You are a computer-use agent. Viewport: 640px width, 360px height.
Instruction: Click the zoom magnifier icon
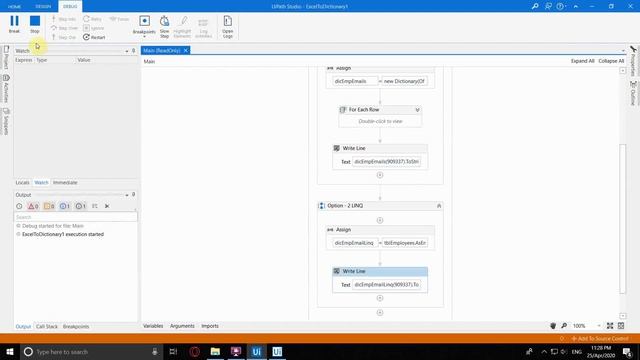pyautogui.click(x=564, y=326)
